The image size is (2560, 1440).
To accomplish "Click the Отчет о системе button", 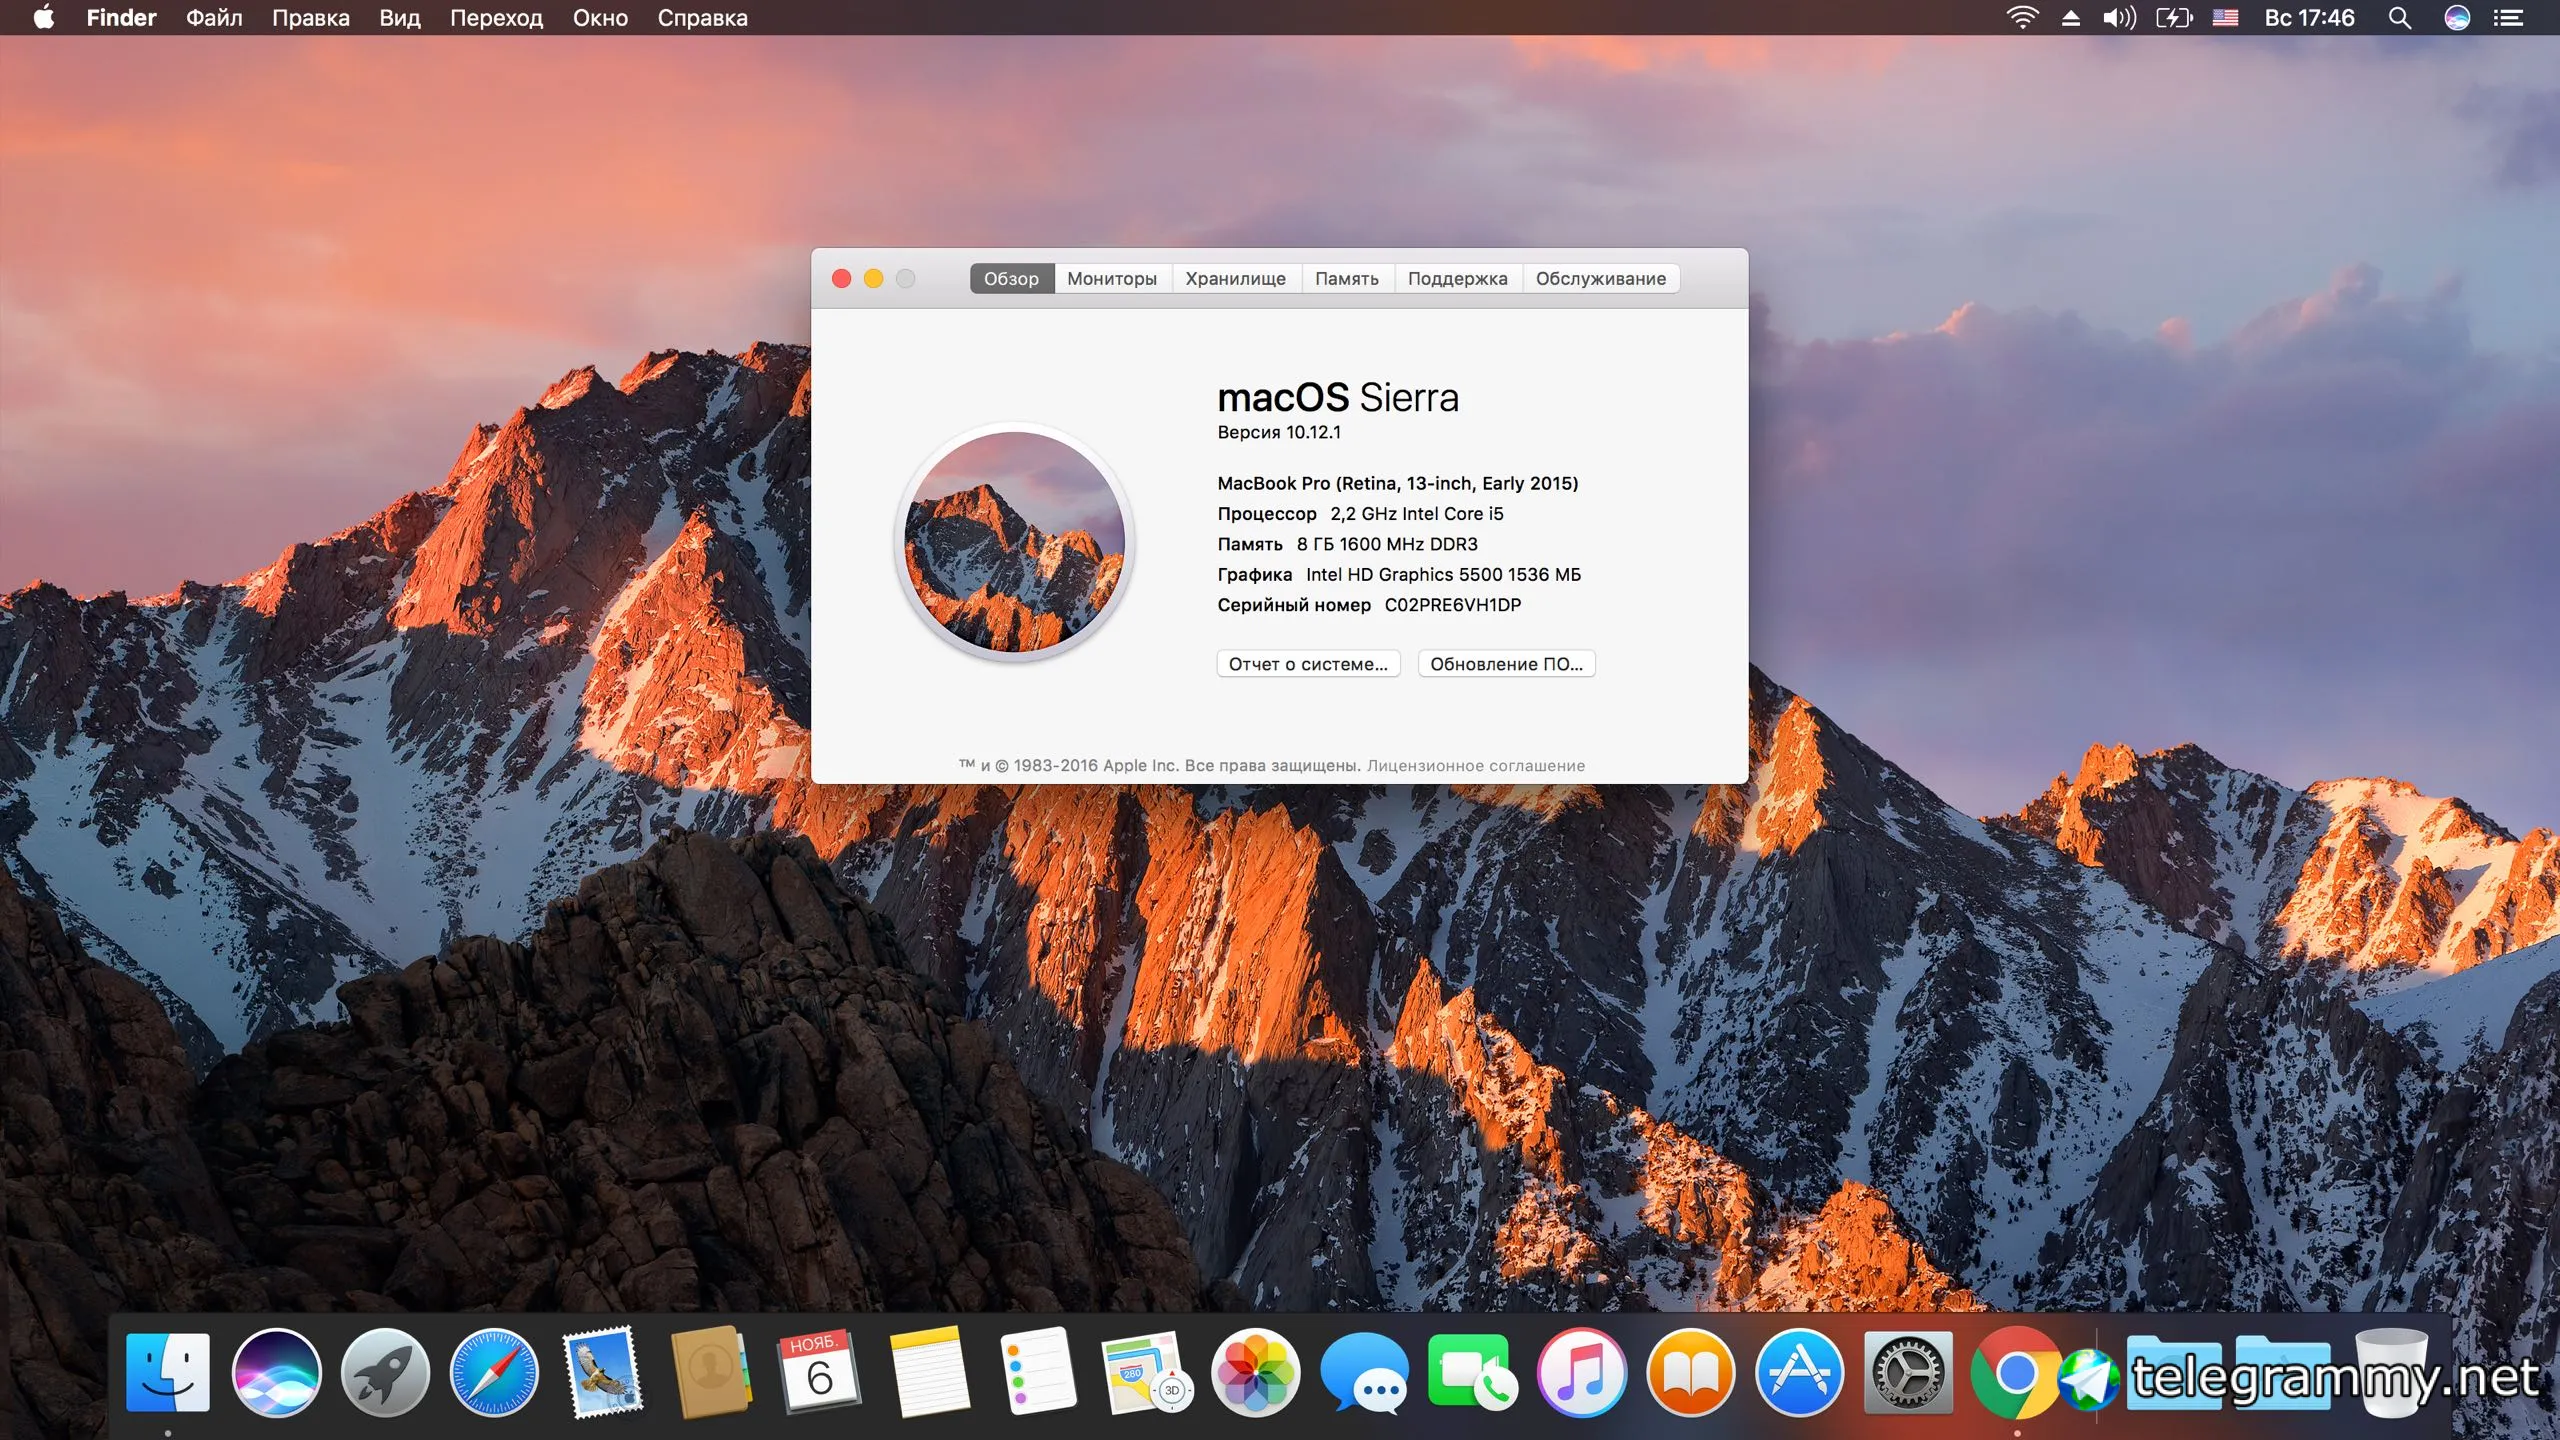I will [1308, 664].
